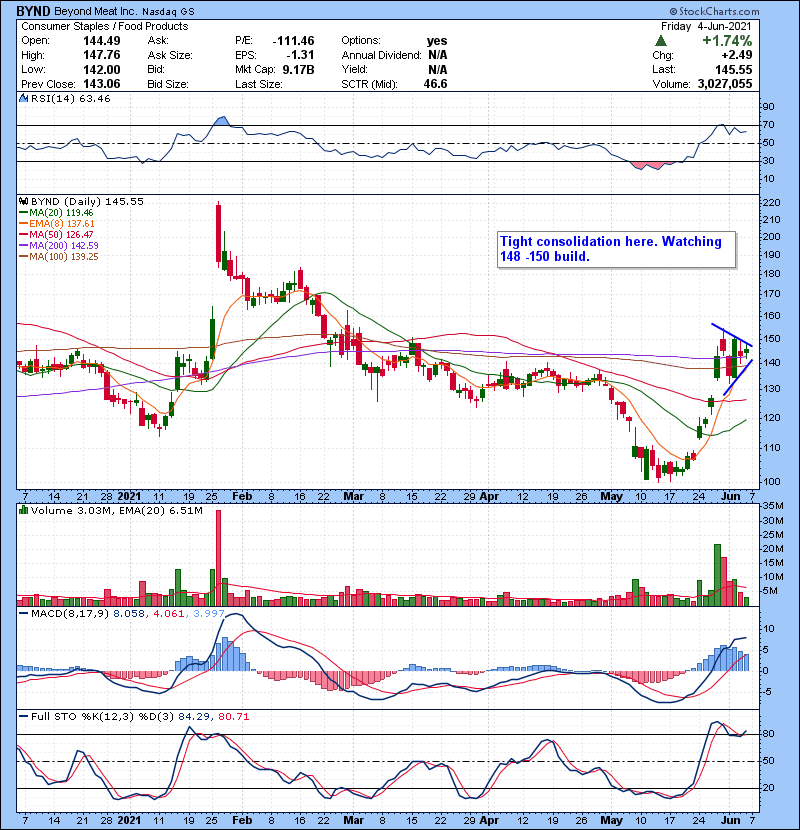Click the 90 label on the RSI axis

click(768, 107)
